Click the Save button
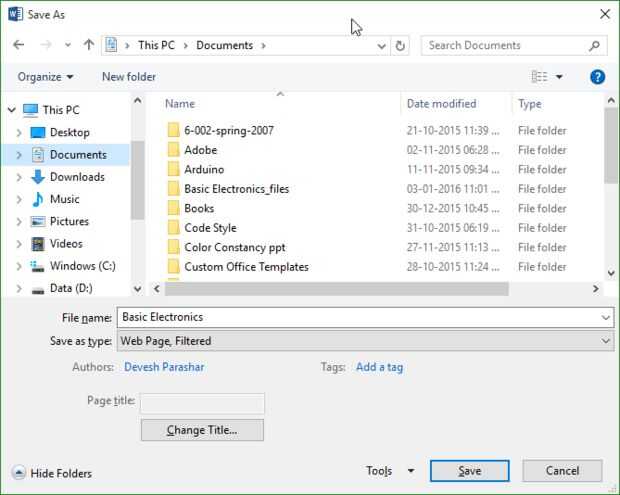This screenshot has height=495, width=620. click(x=470, y=471)
